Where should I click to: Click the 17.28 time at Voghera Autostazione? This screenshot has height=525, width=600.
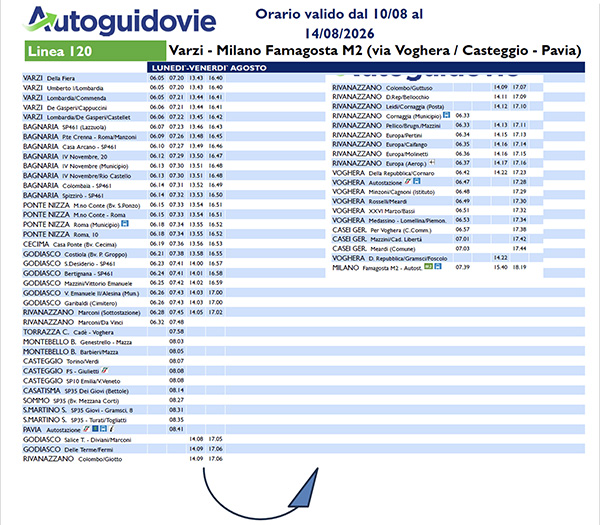point(519,182)
